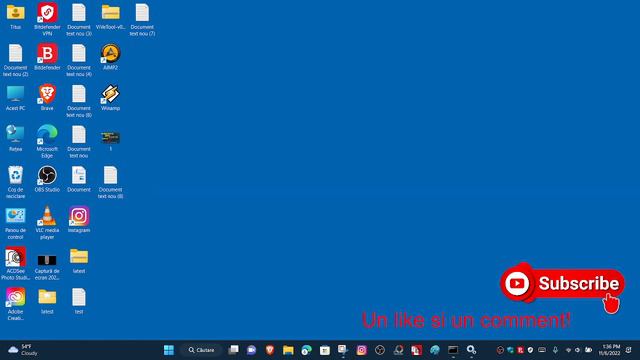Select the unnumbered Document text nou file
The image size is (640, 360).
tap(79, 141)
